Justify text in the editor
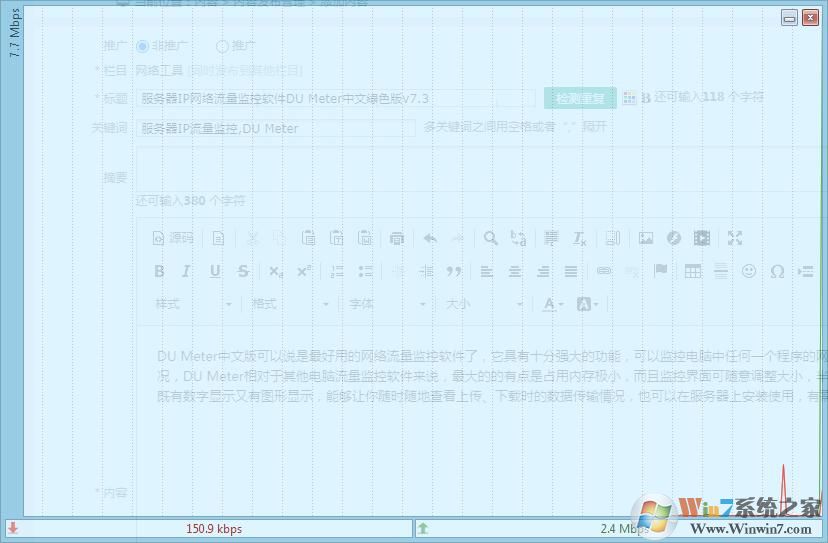This screenshot has height=543, width=828. 571,272
